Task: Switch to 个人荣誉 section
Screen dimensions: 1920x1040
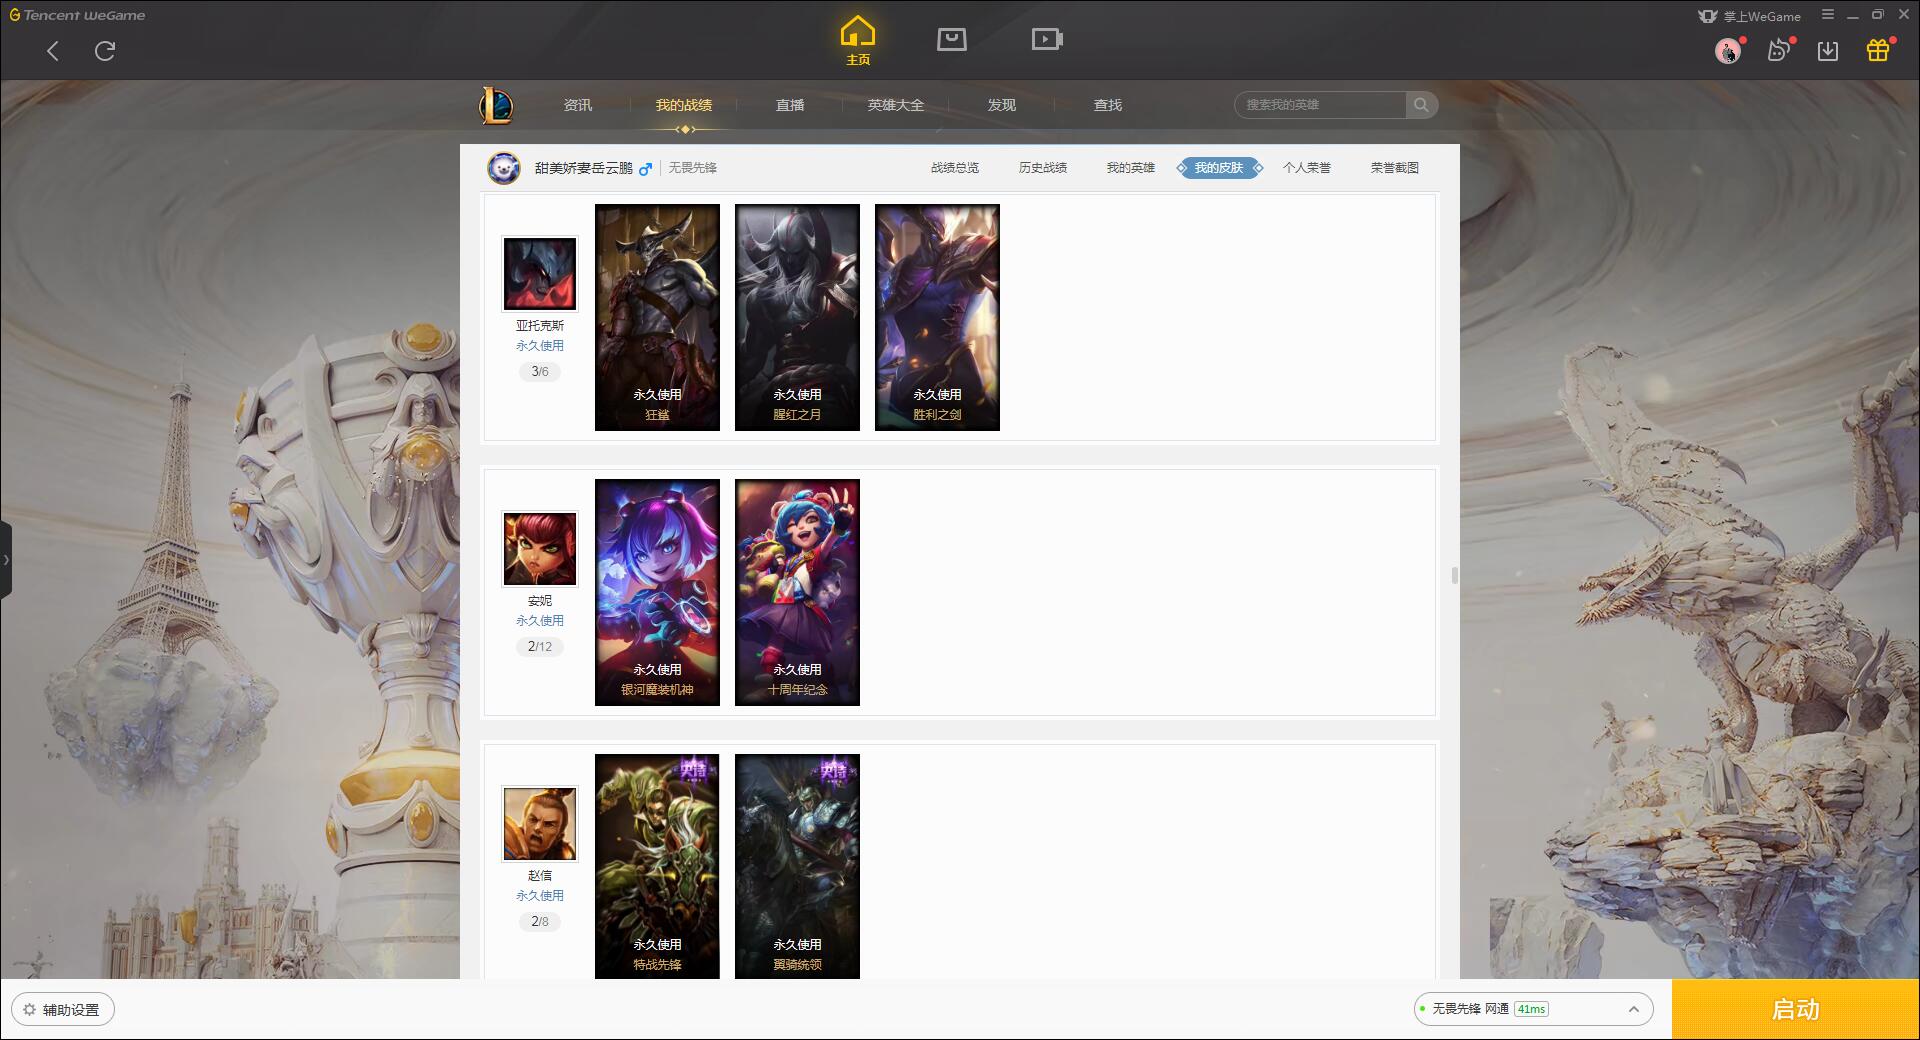Action: click(1307, 168)
